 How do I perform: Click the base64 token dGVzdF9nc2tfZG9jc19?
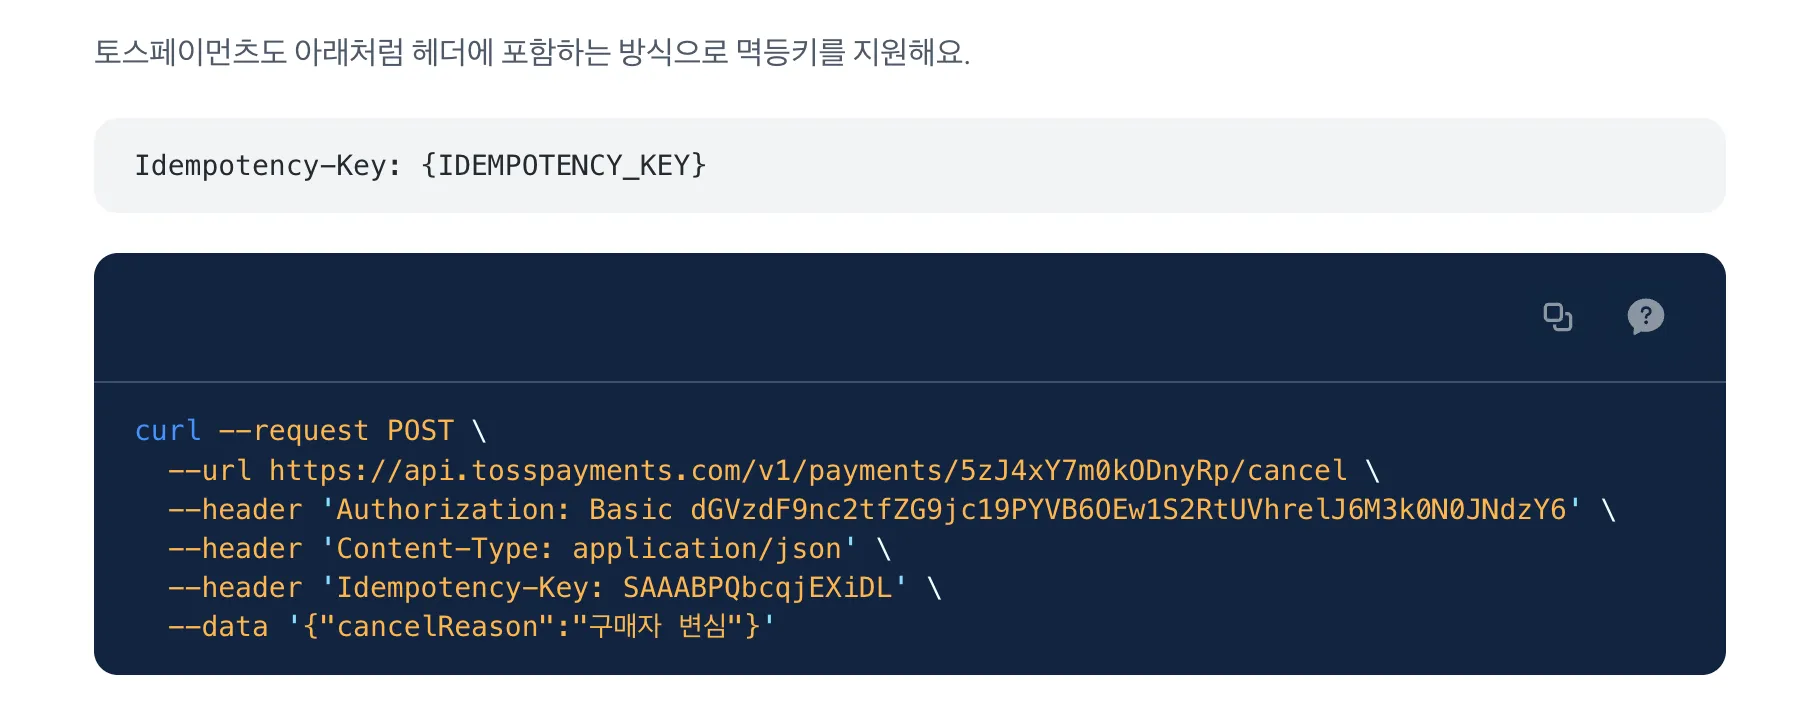point(1128,509)
